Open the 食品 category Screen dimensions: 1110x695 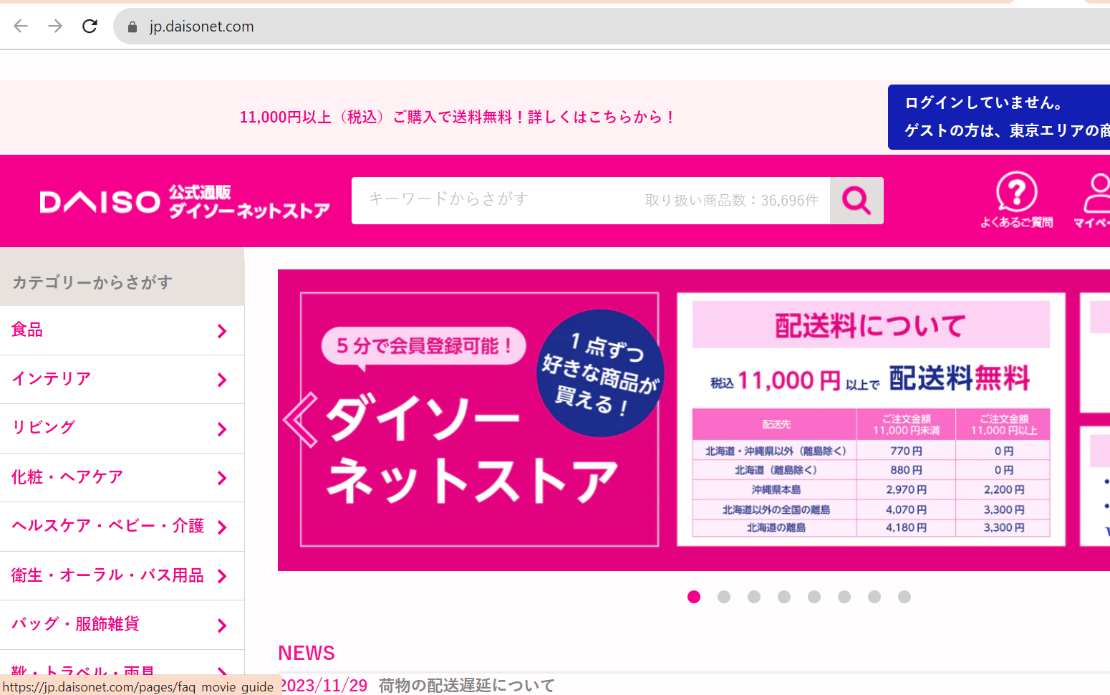[x=122, y=330]
